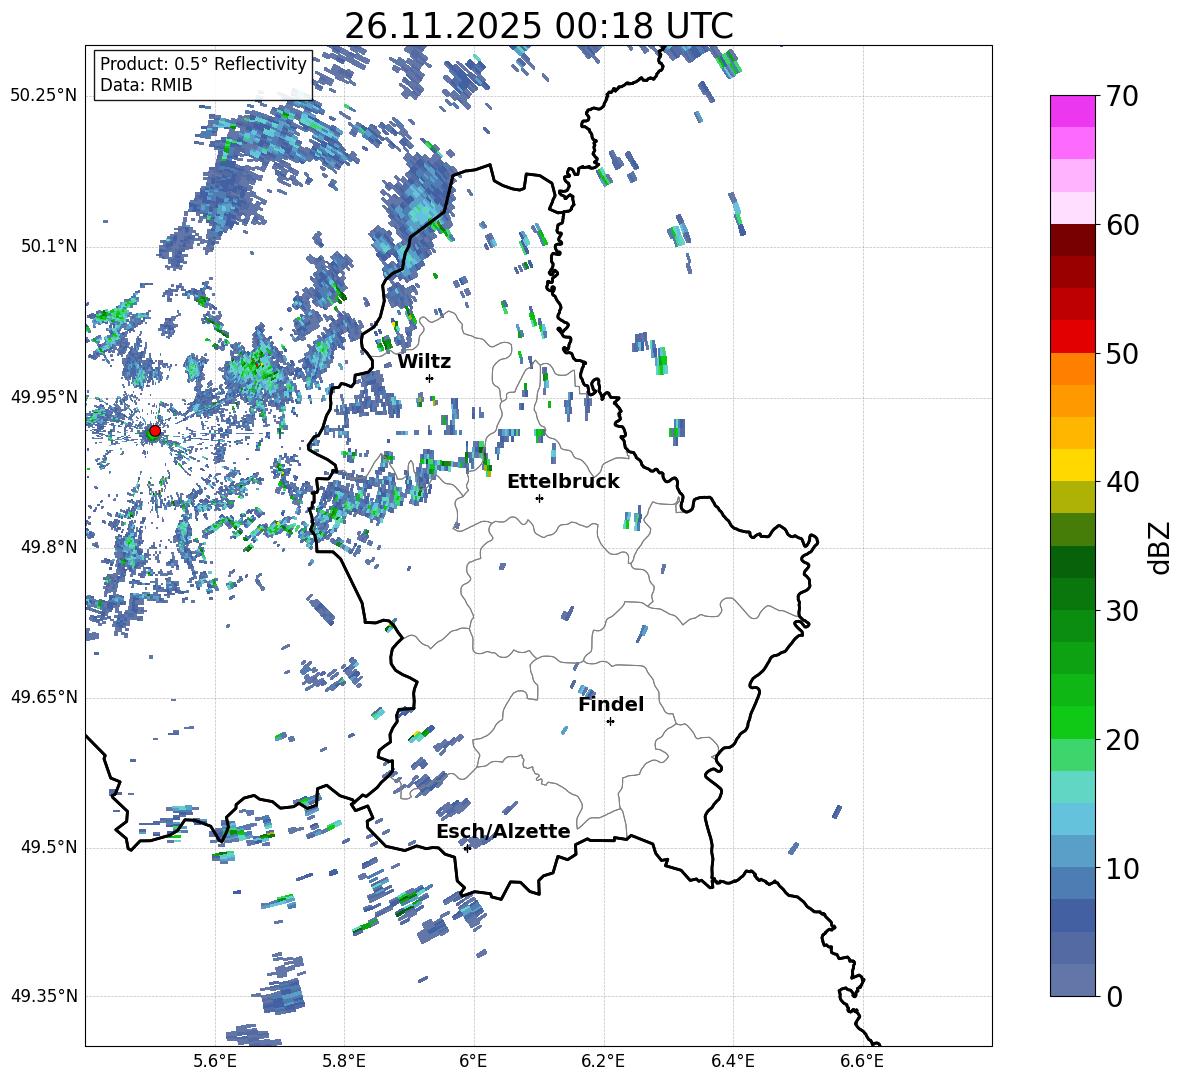Click the dark red 60 dBZ color band
The height and width of the screenshot is (1081, 1184).
[x=1072, y=239]
